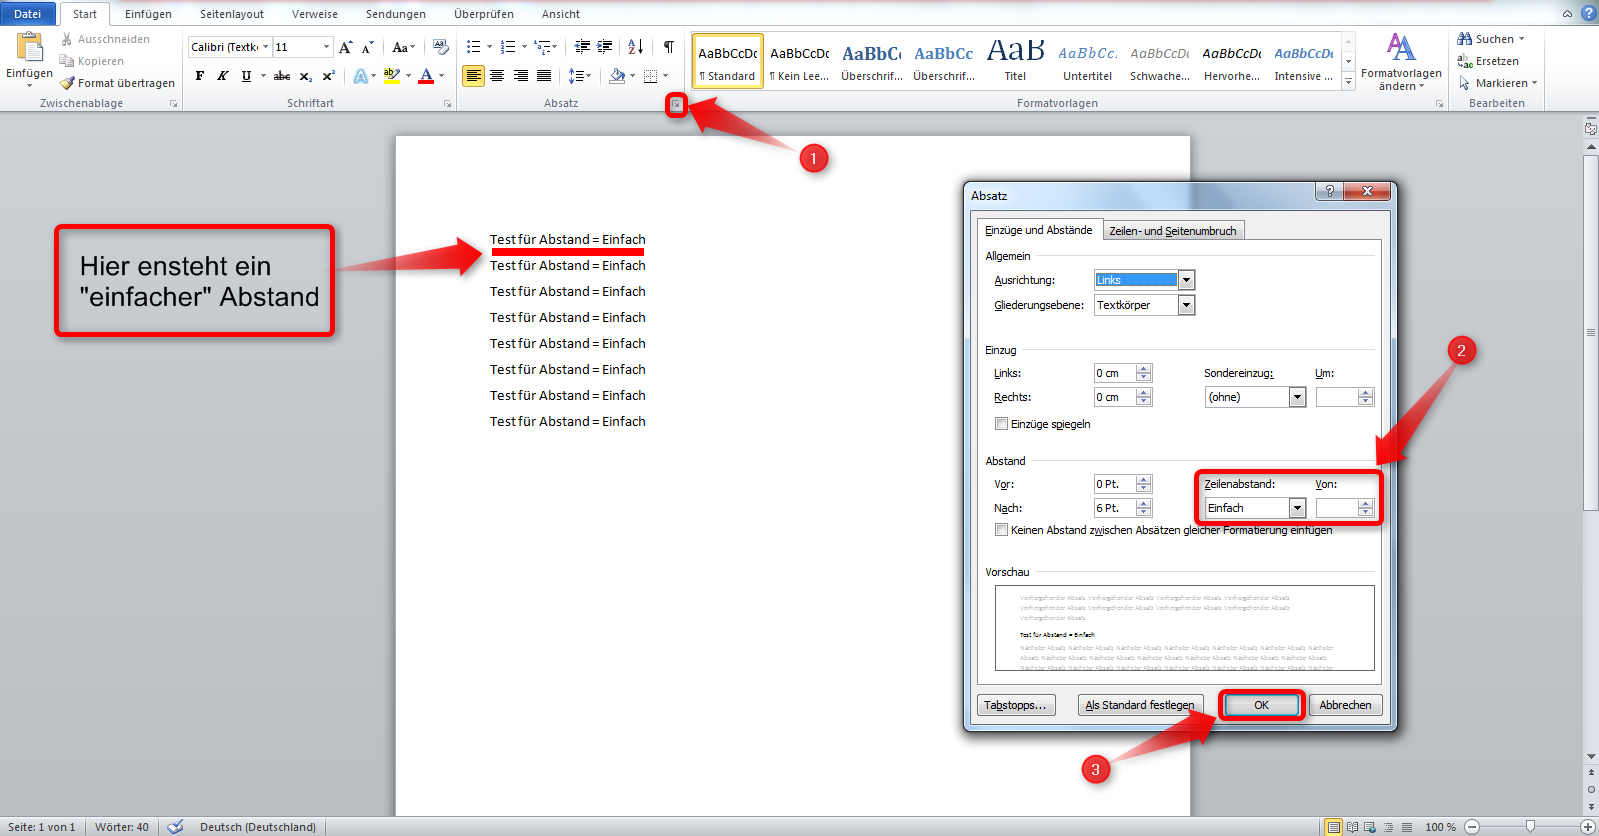Apply subscript formatting
Screen dimensions: 1599x836
(x=306, y=76)
